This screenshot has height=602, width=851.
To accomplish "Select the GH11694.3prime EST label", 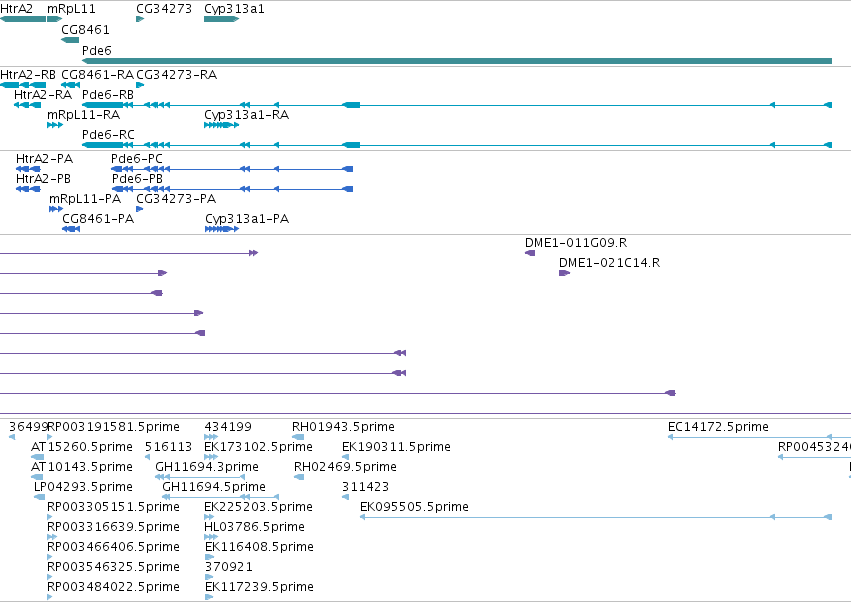I will point(207,467).
